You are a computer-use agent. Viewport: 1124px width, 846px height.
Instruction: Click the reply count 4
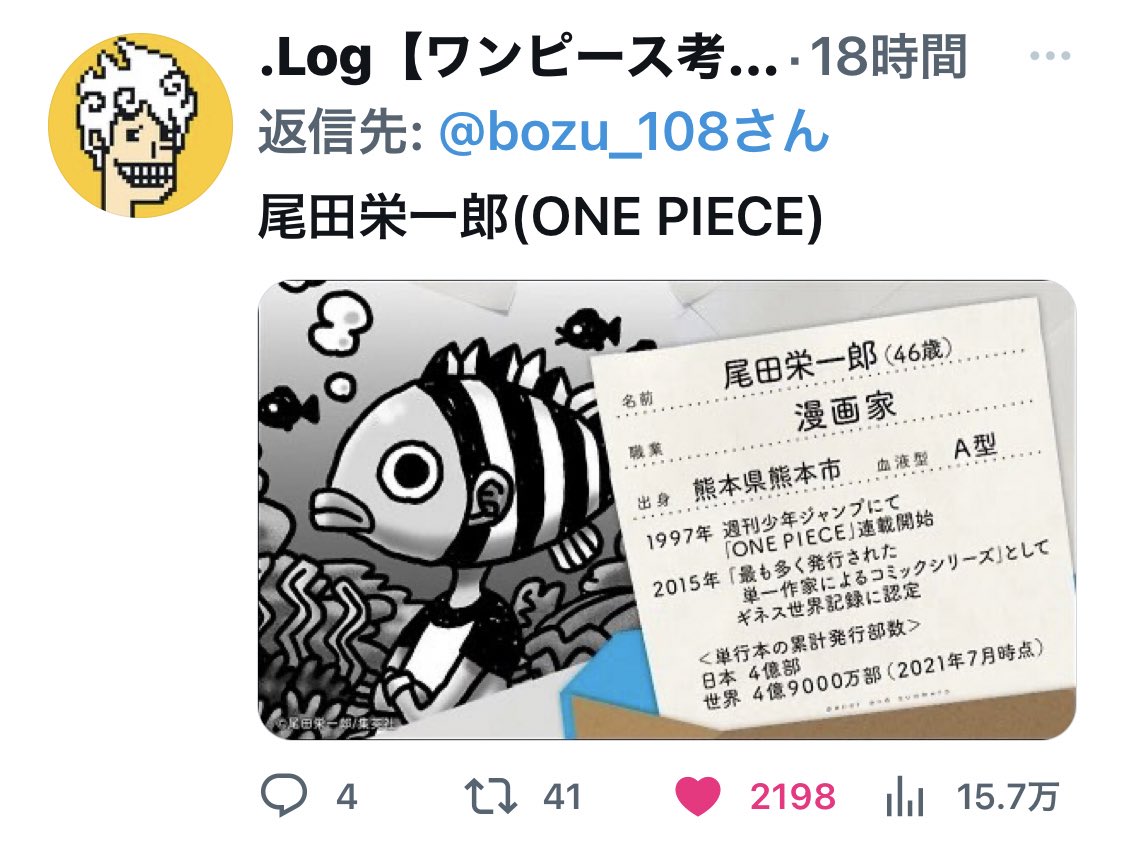click(347, 797)
